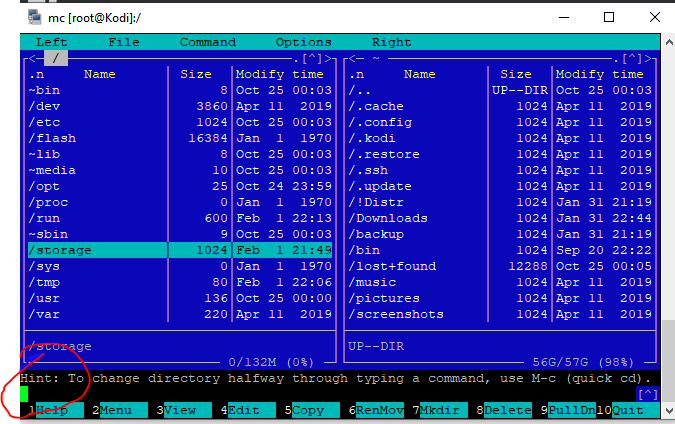
Task: Toggle the .n sort order in left panel
Action: click(x=36, y=74)
